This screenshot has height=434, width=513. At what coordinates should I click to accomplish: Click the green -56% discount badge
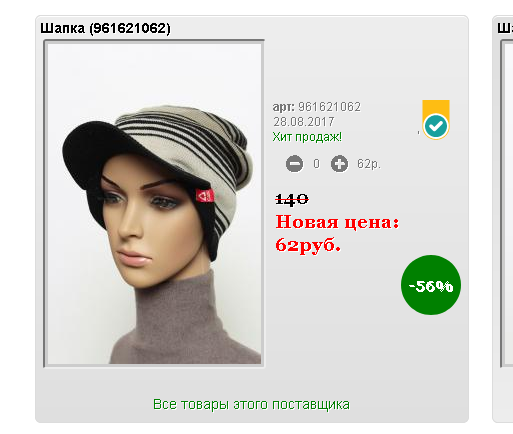431,285
